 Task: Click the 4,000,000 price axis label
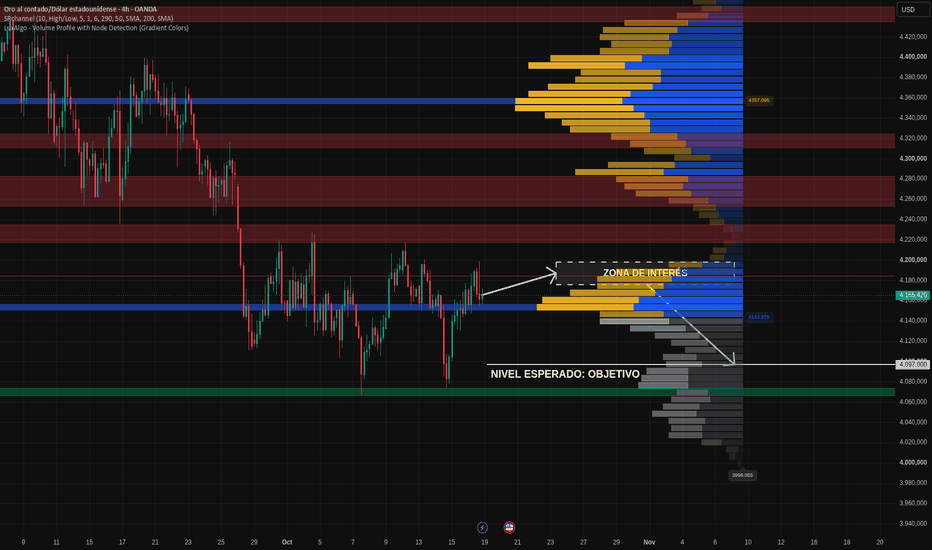point(913,462)
